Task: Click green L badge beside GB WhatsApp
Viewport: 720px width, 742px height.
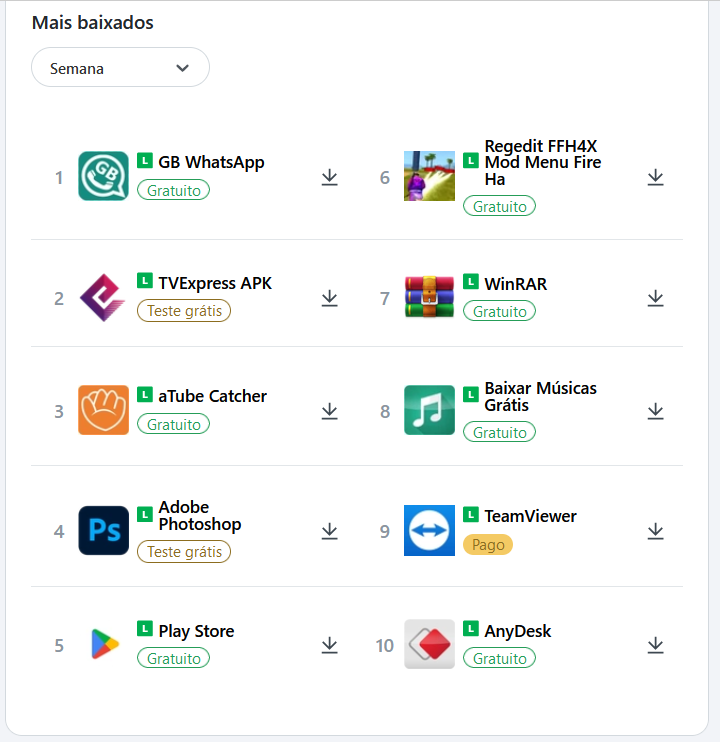Action: coord(145,160)
